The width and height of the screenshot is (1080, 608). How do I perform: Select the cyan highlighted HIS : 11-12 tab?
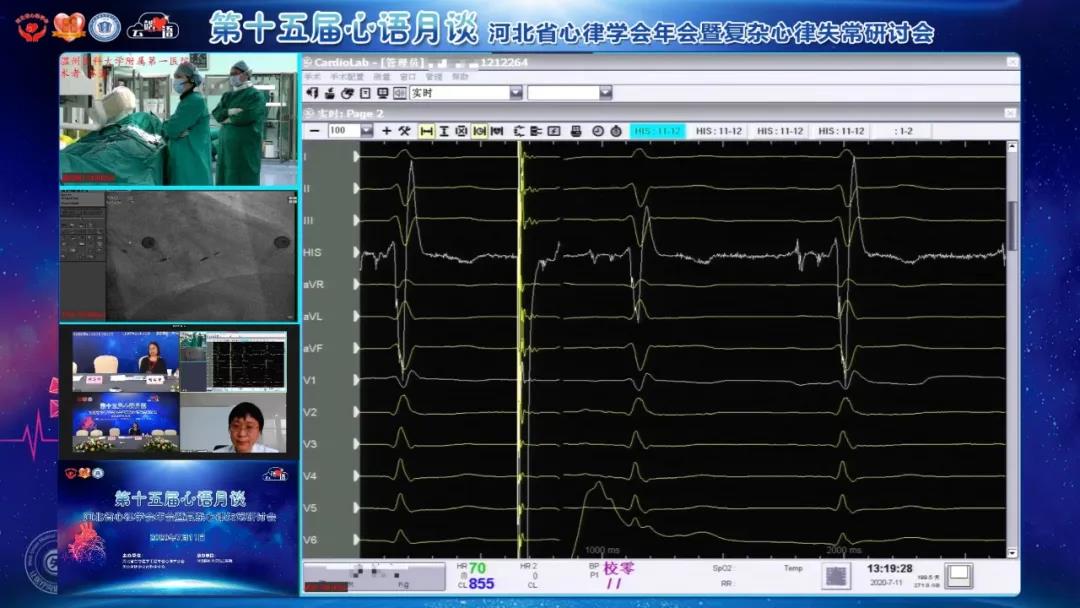[x=657, y=131]
